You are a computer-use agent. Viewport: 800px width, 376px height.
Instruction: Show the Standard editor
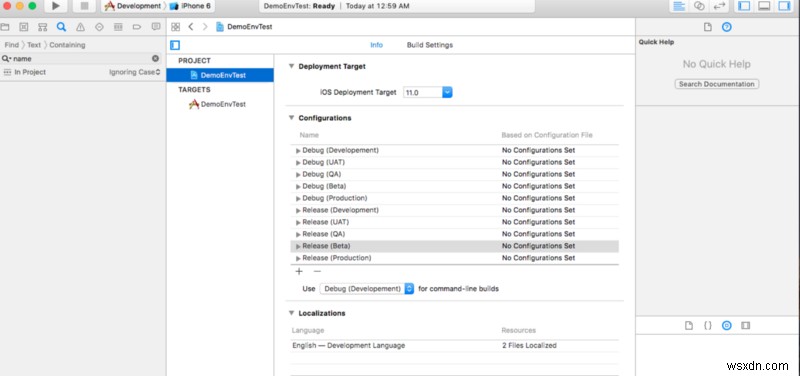click(679, 6)
